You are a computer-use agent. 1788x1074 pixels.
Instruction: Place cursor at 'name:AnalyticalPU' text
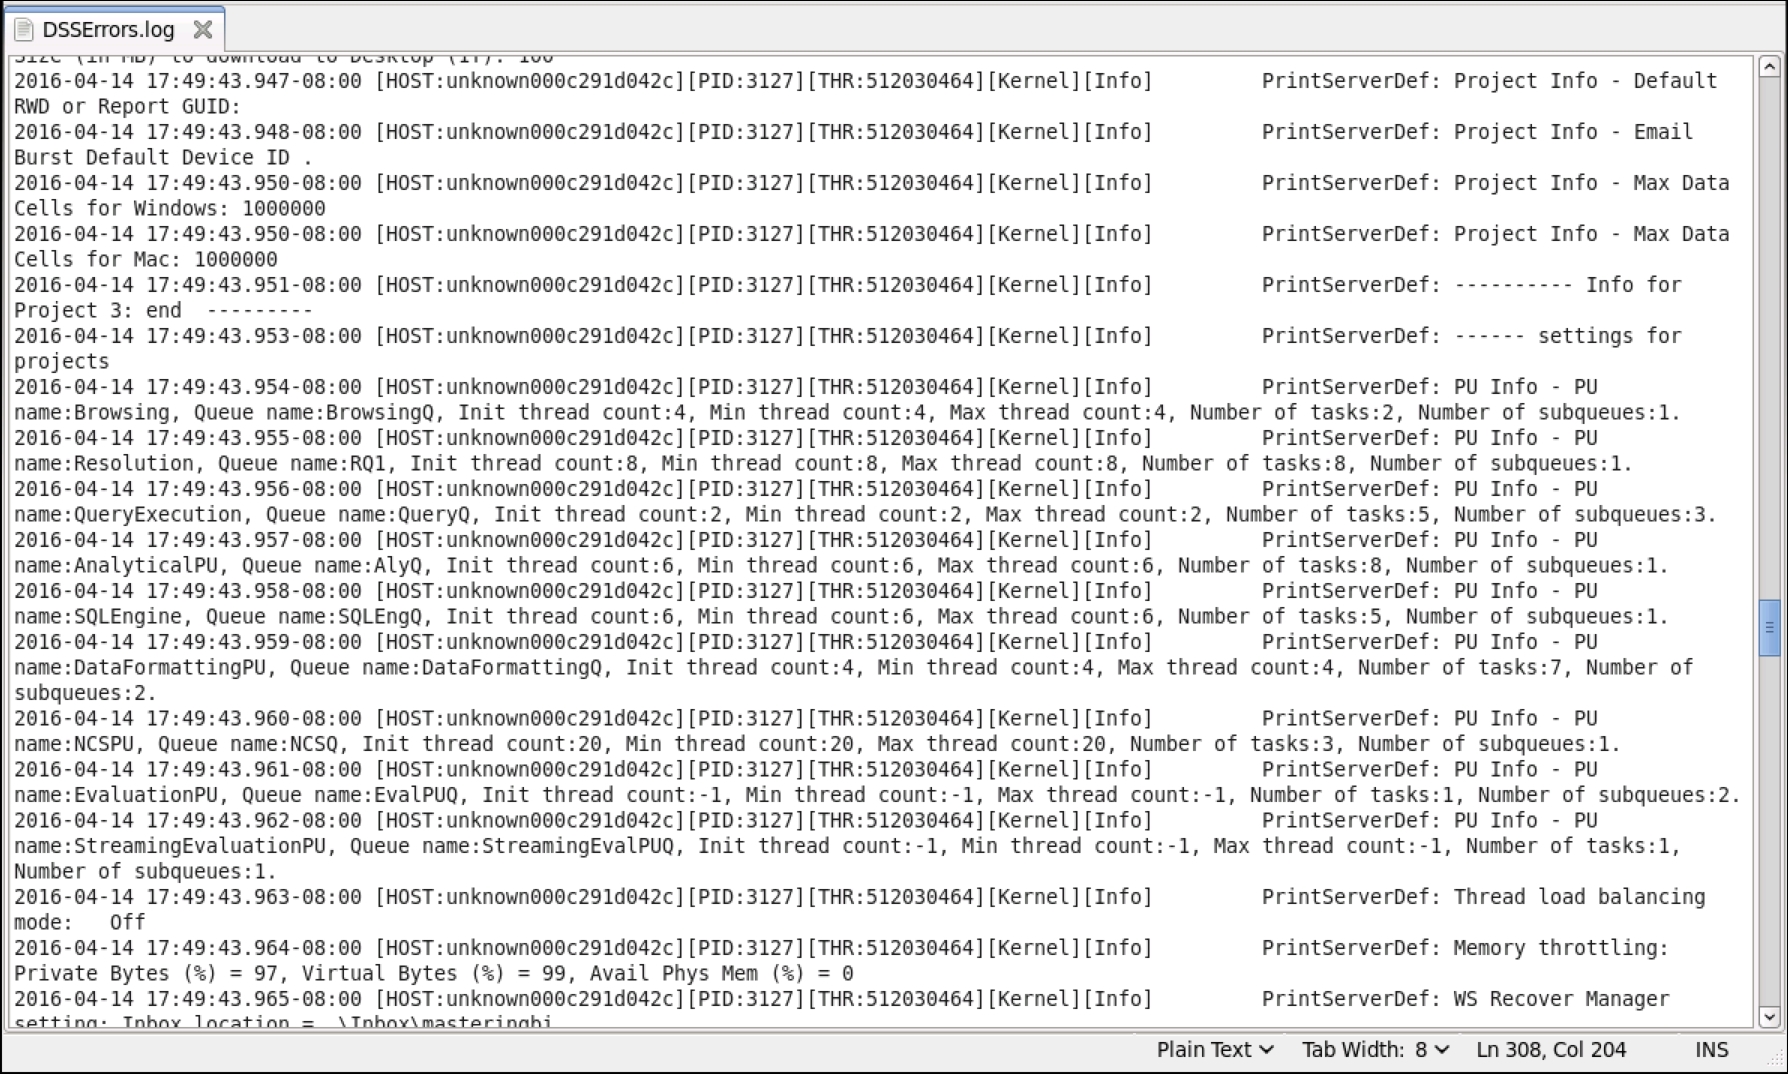point(116,566)
